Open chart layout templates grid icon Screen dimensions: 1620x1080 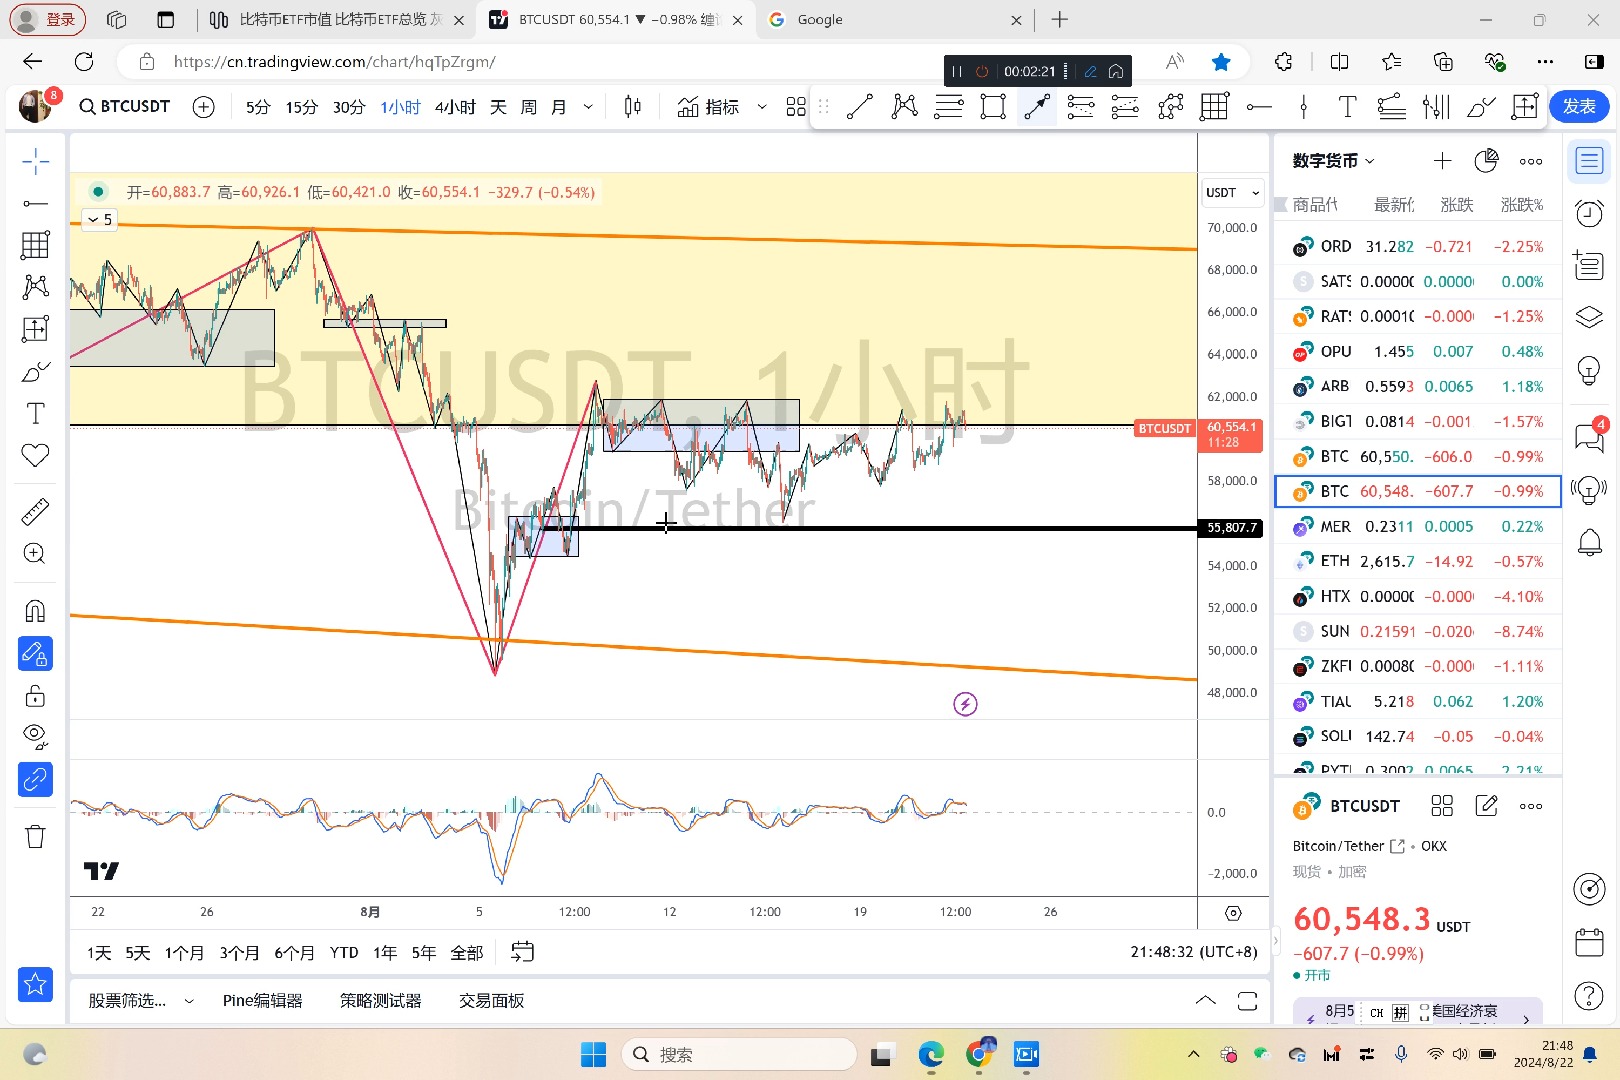pyautogui.click(x=796, y=107)
